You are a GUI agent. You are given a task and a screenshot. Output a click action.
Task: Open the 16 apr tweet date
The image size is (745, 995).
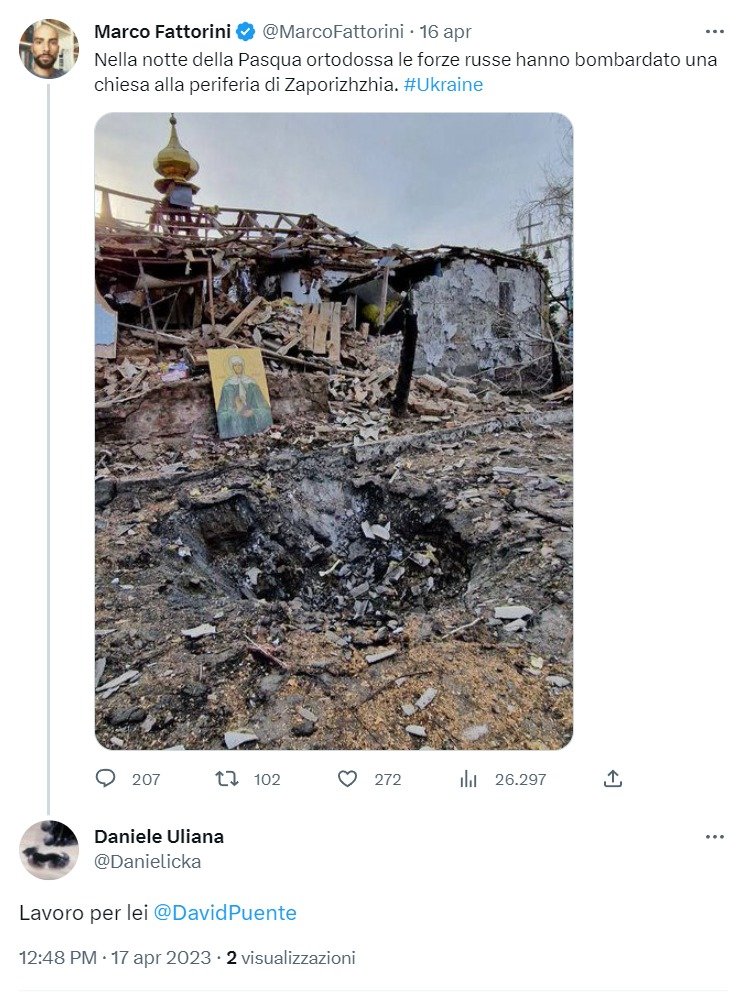click(445, 31)
